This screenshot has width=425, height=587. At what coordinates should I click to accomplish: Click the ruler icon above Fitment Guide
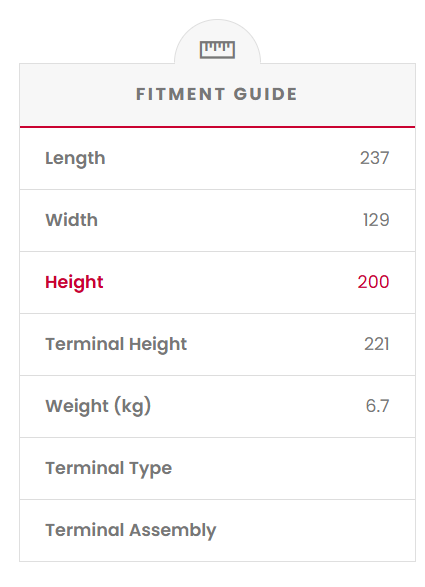217,50
